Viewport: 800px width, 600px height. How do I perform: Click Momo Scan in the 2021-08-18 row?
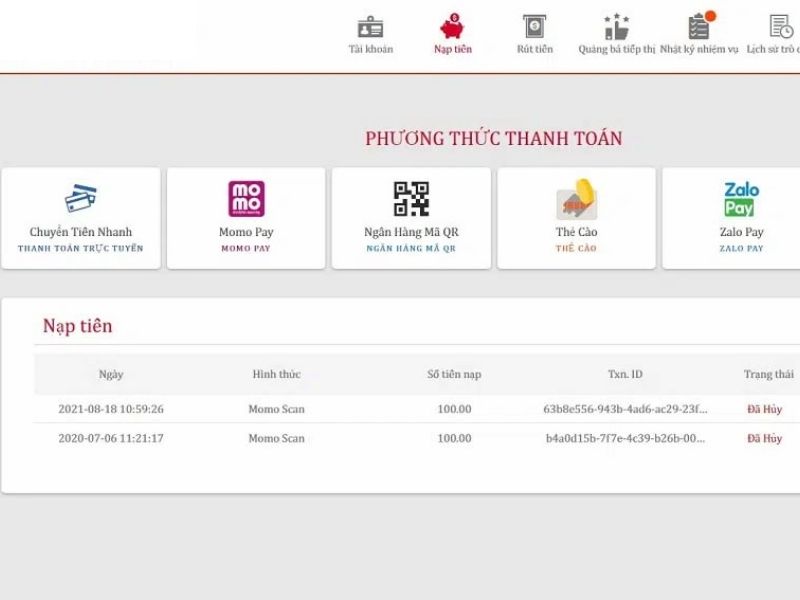click(x=277, y=409)
